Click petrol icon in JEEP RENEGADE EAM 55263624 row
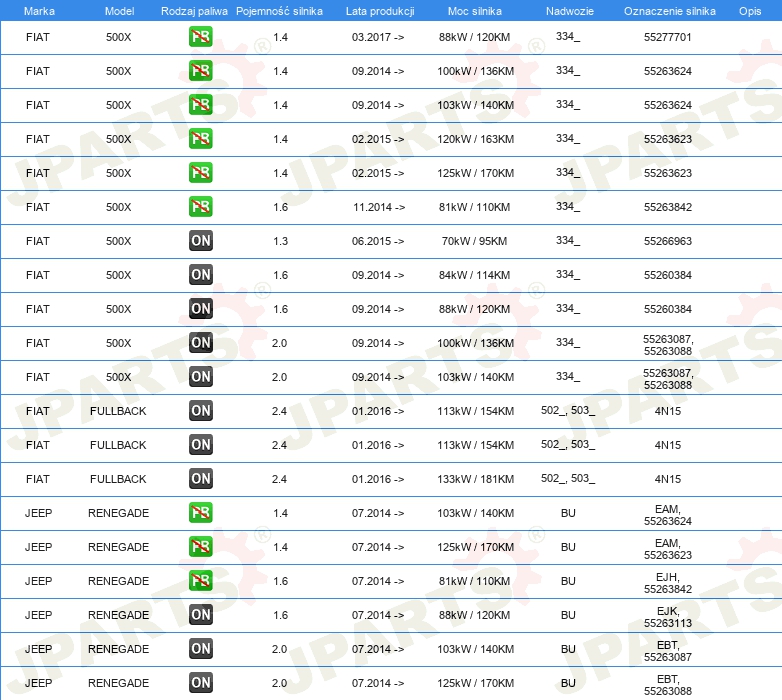The image size is (782, 700). 200,513
